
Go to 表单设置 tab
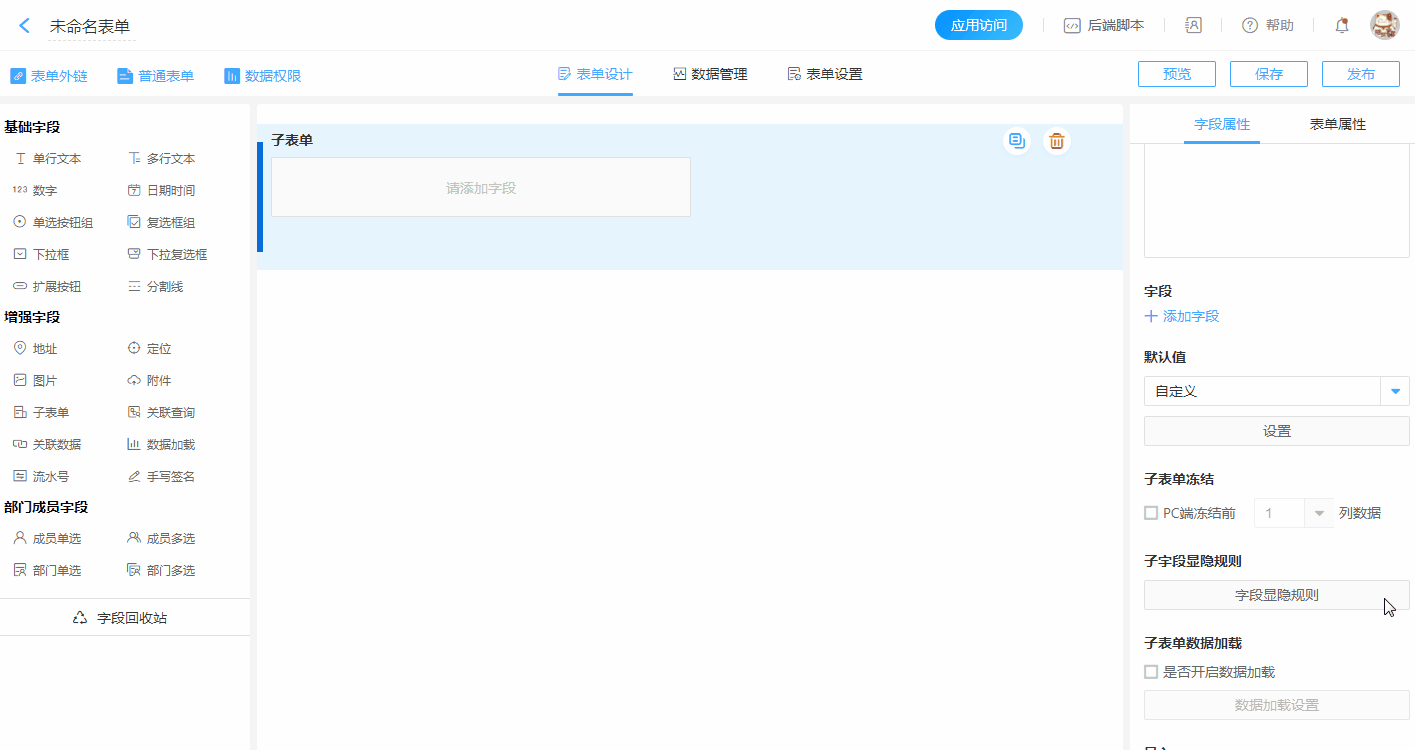pos(824,74)
